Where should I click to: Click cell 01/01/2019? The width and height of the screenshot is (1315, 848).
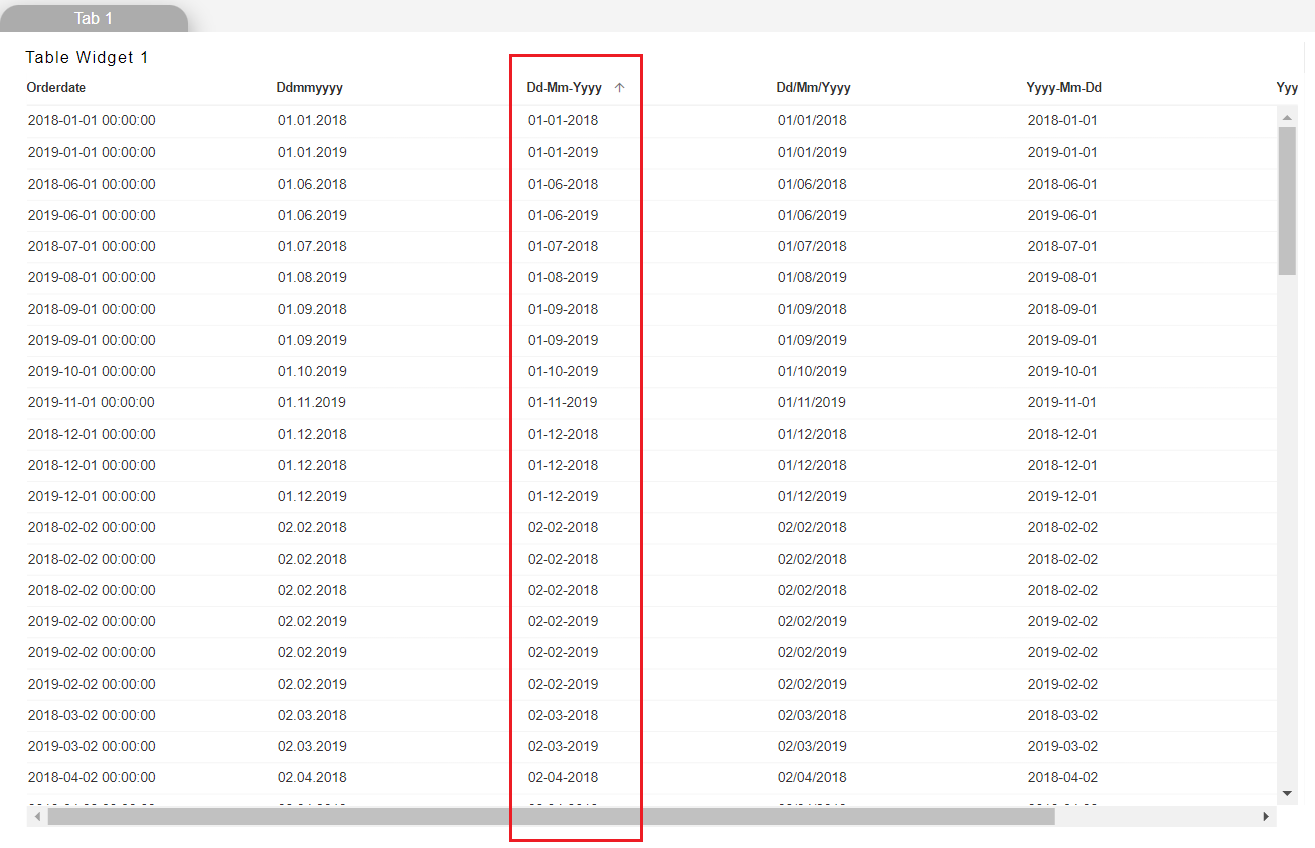coord(812,153)
